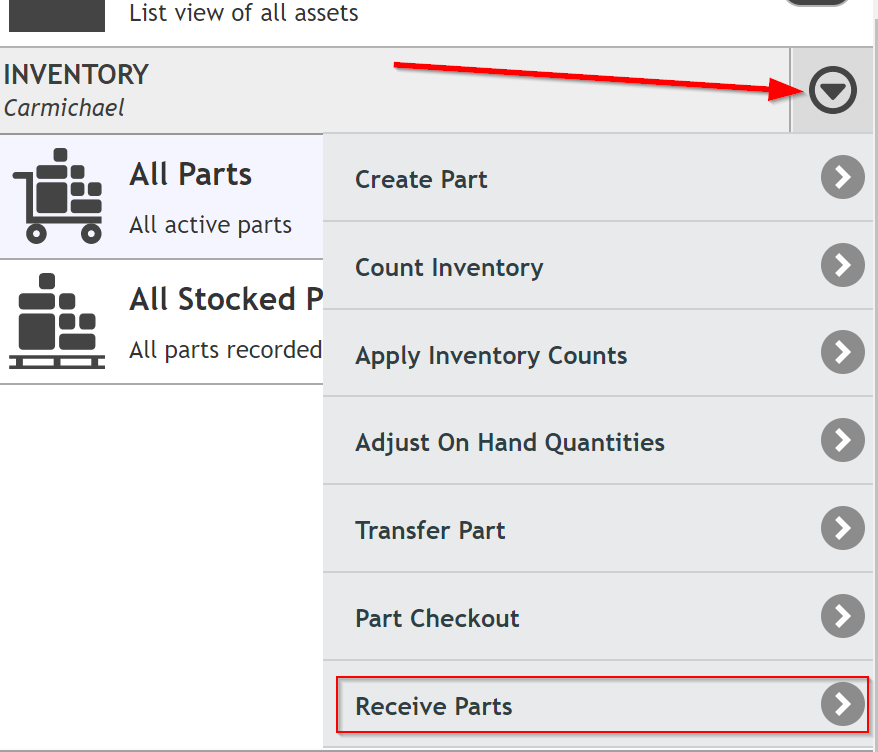Open the All Parts list title
Screen dimensions: 878x752
click(190, 174)
